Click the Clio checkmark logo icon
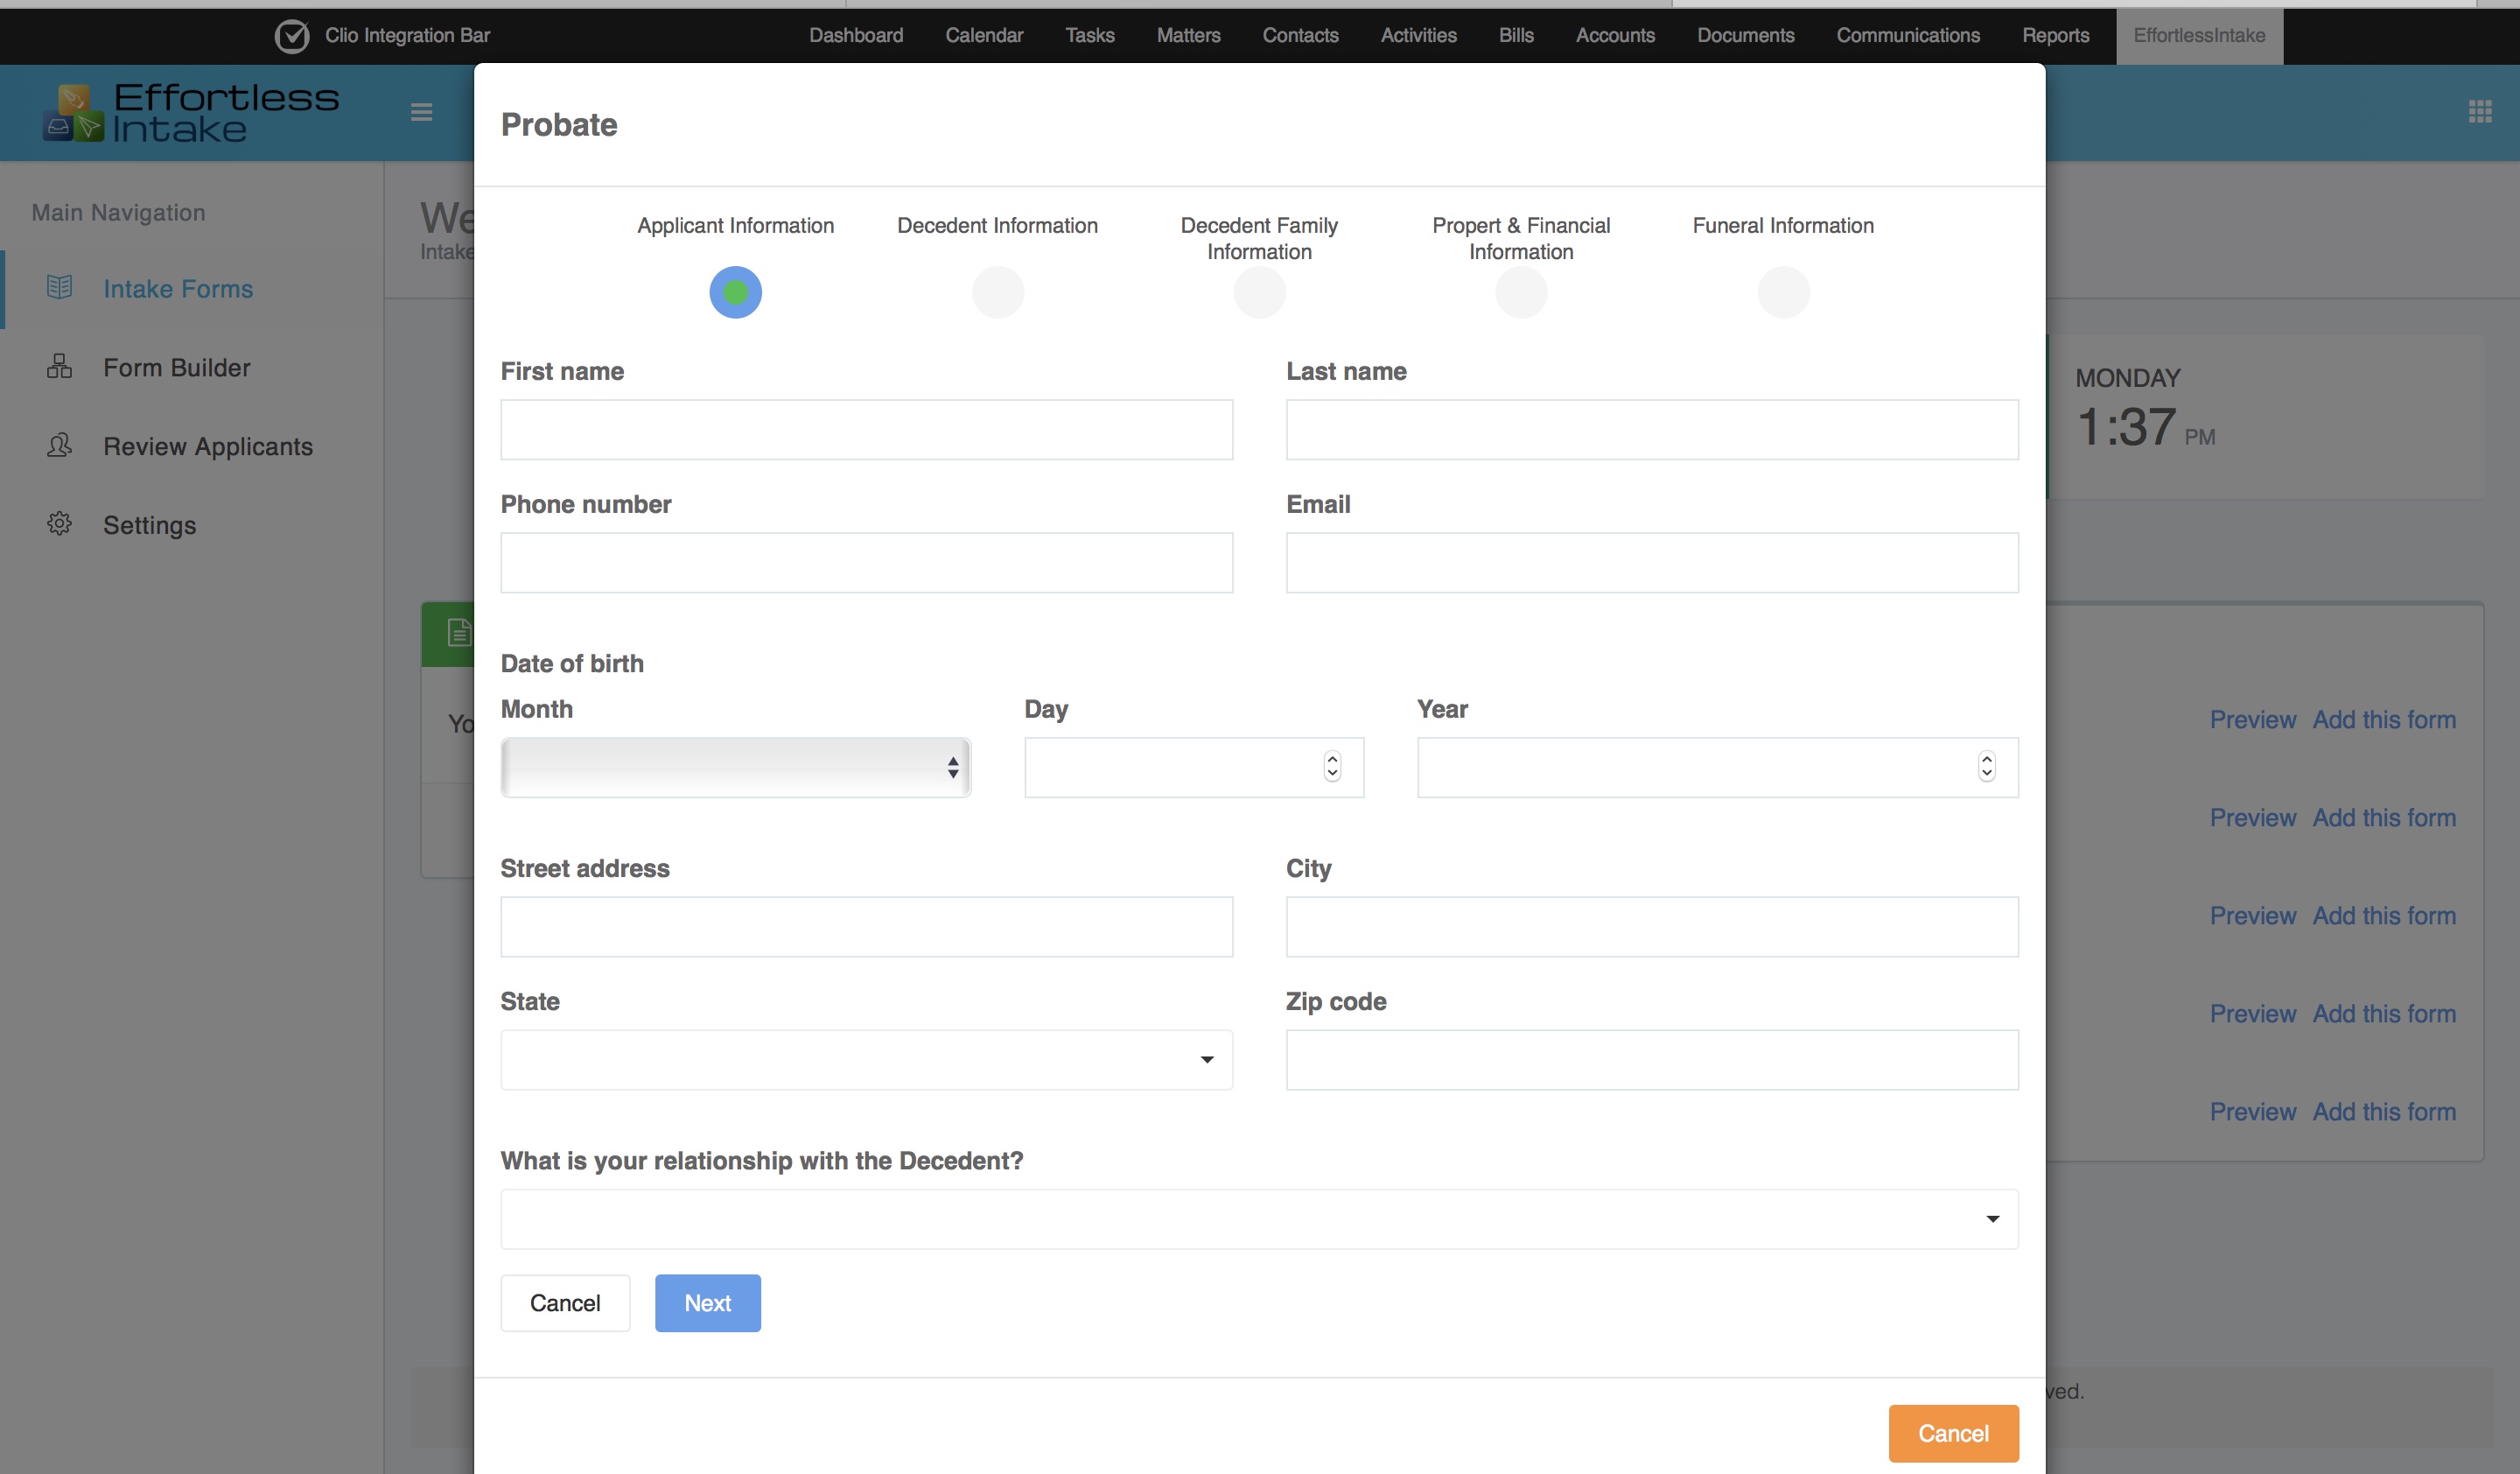The image size is (2520, 1474). (292, 36)
